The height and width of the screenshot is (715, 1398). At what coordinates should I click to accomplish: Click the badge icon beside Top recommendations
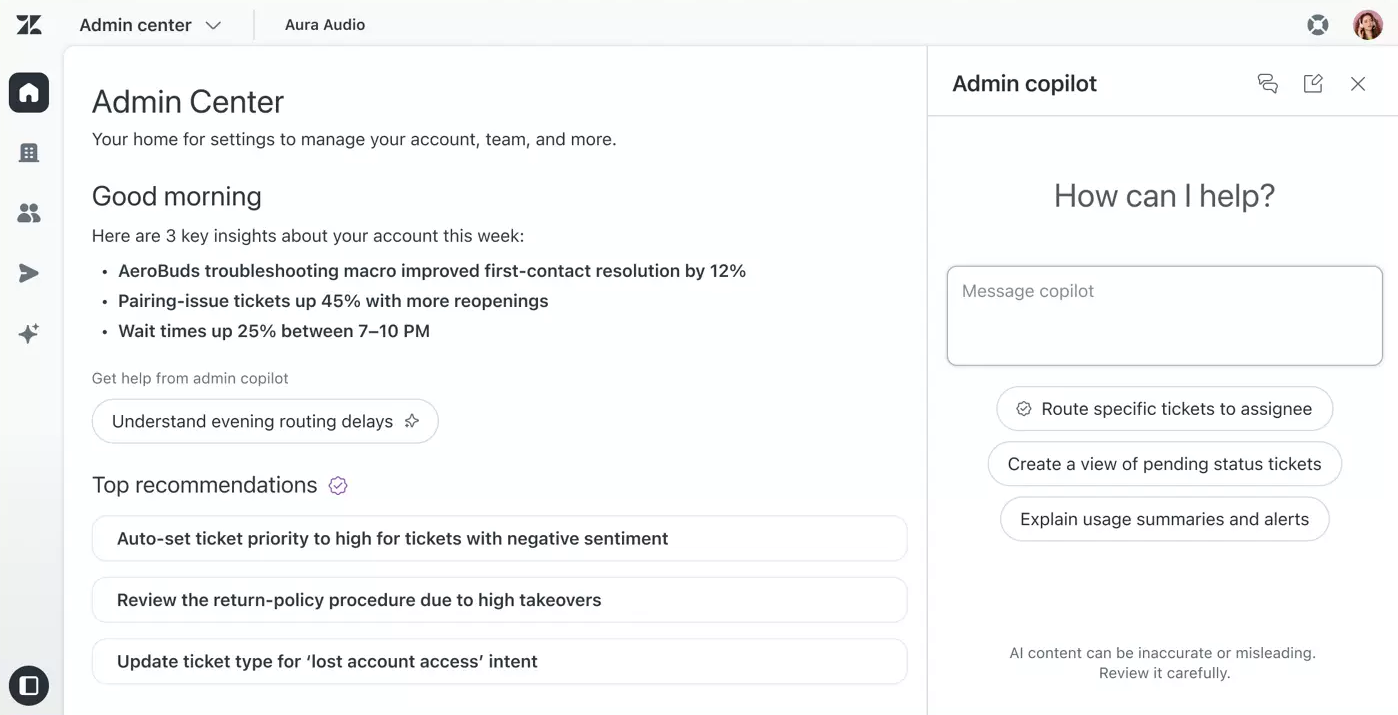click(337, 485)
